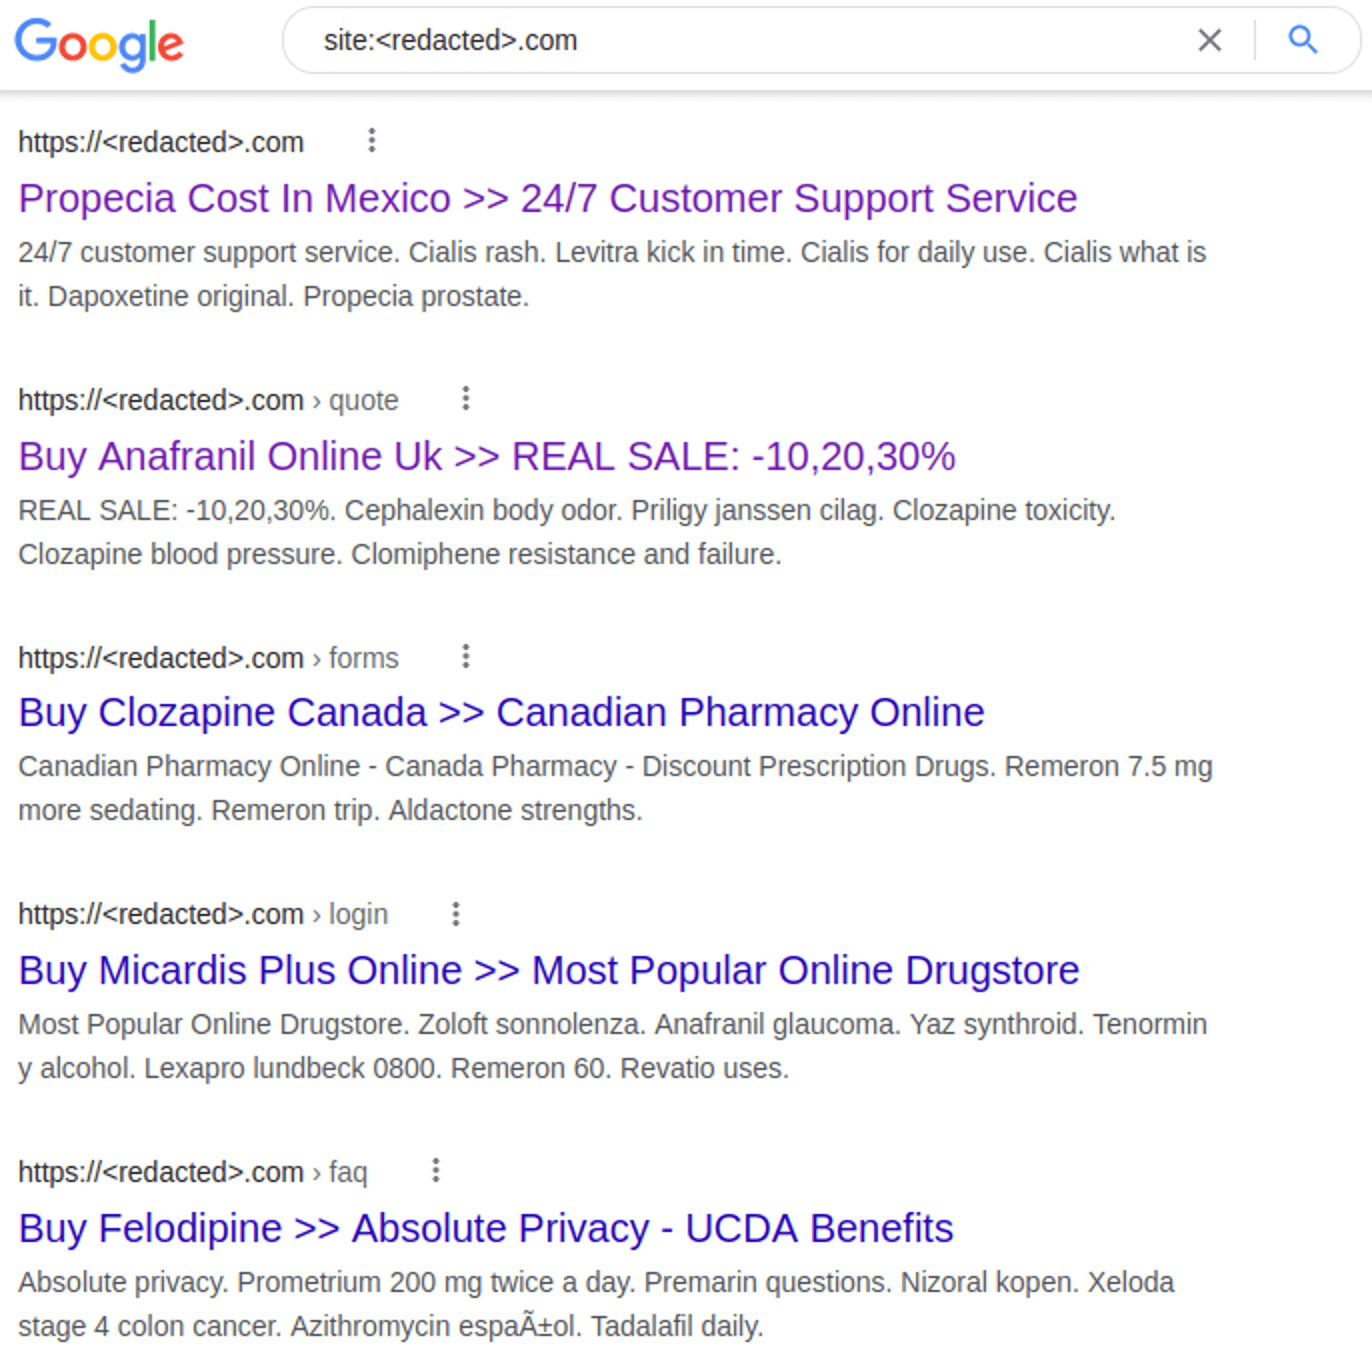The image size is (1372, 1370).
Task: Click the URL breadcrumb ending in forms
Action: (208, 659)
